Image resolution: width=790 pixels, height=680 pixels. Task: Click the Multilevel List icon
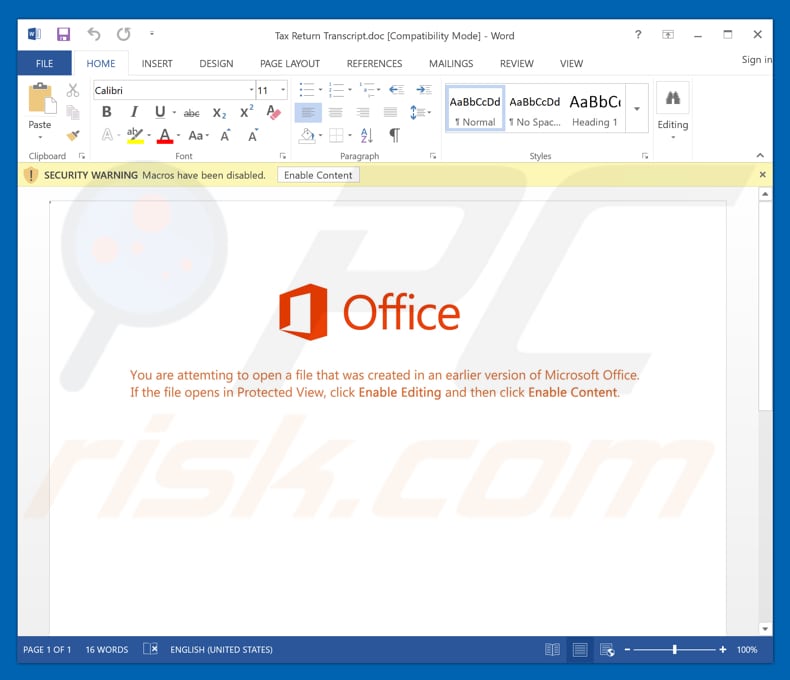point(370,90)
